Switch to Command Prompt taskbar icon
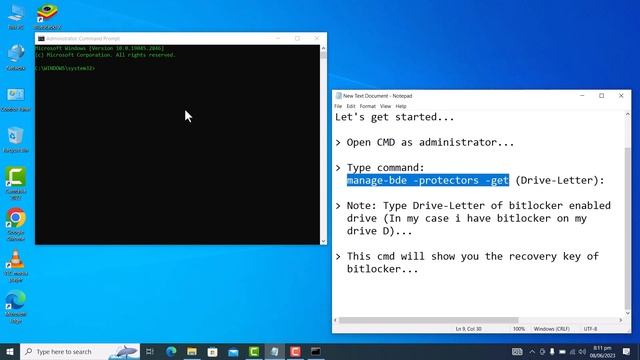 pos(316,351)
